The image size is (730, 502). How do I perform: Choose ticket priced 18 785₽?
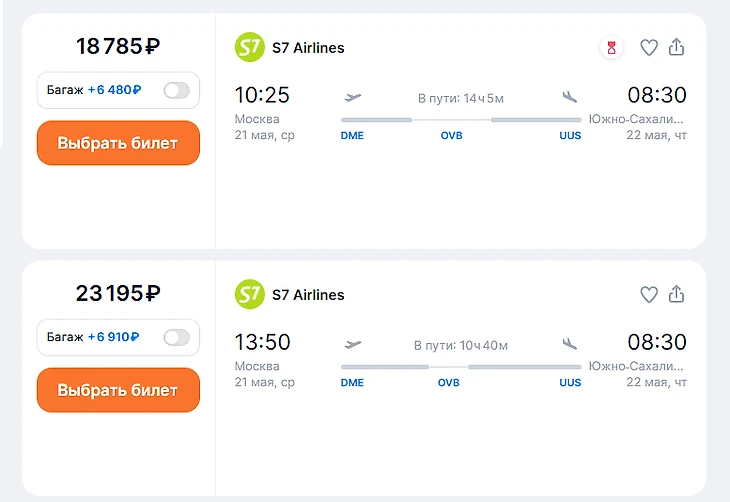118,143
